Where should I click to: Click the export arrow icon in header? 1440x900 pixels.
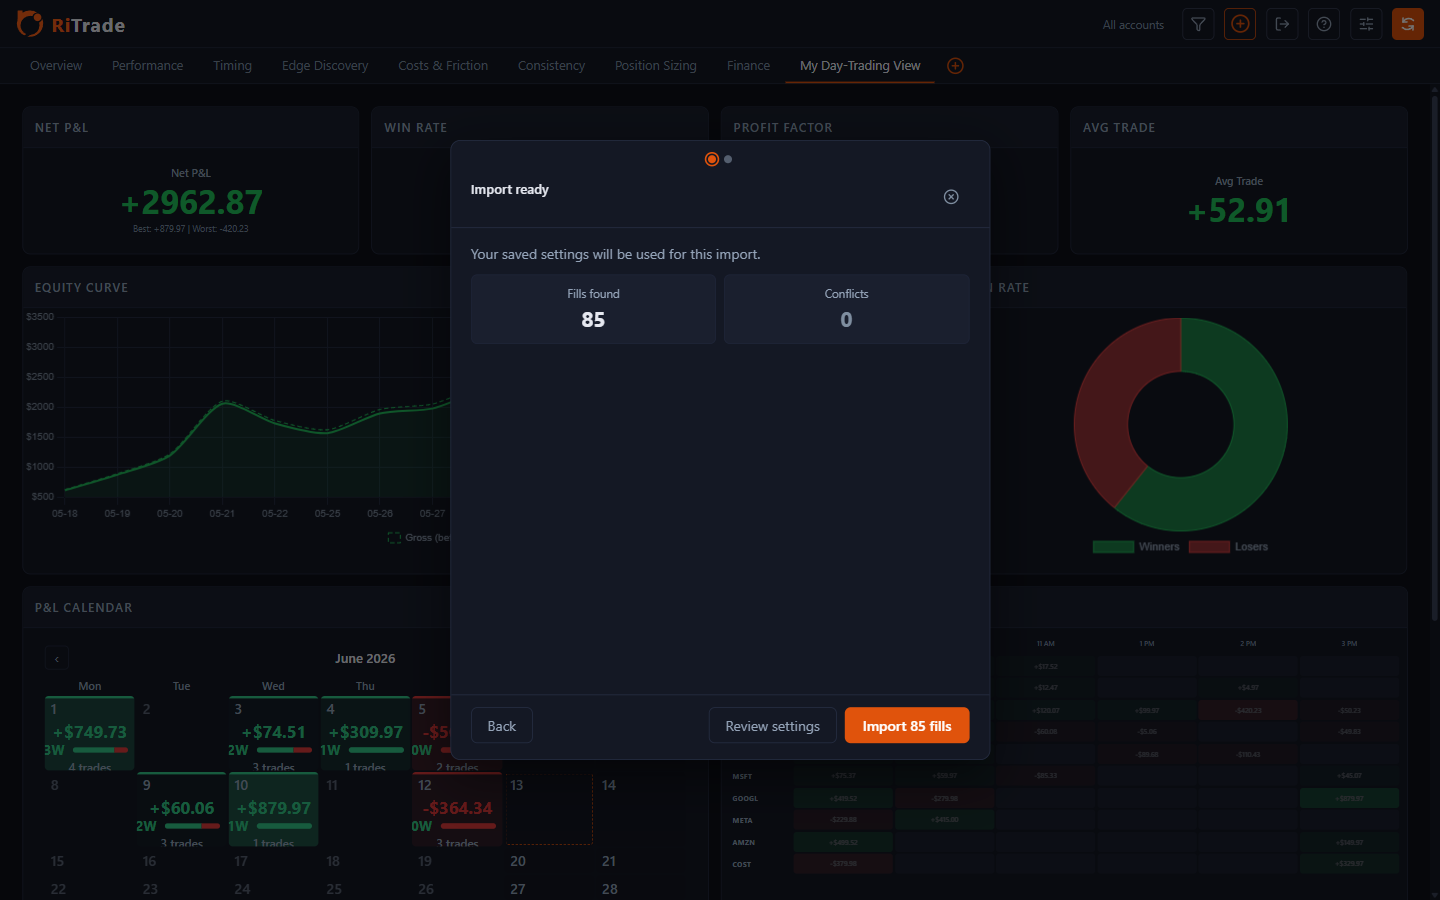tap(1282, 24)
